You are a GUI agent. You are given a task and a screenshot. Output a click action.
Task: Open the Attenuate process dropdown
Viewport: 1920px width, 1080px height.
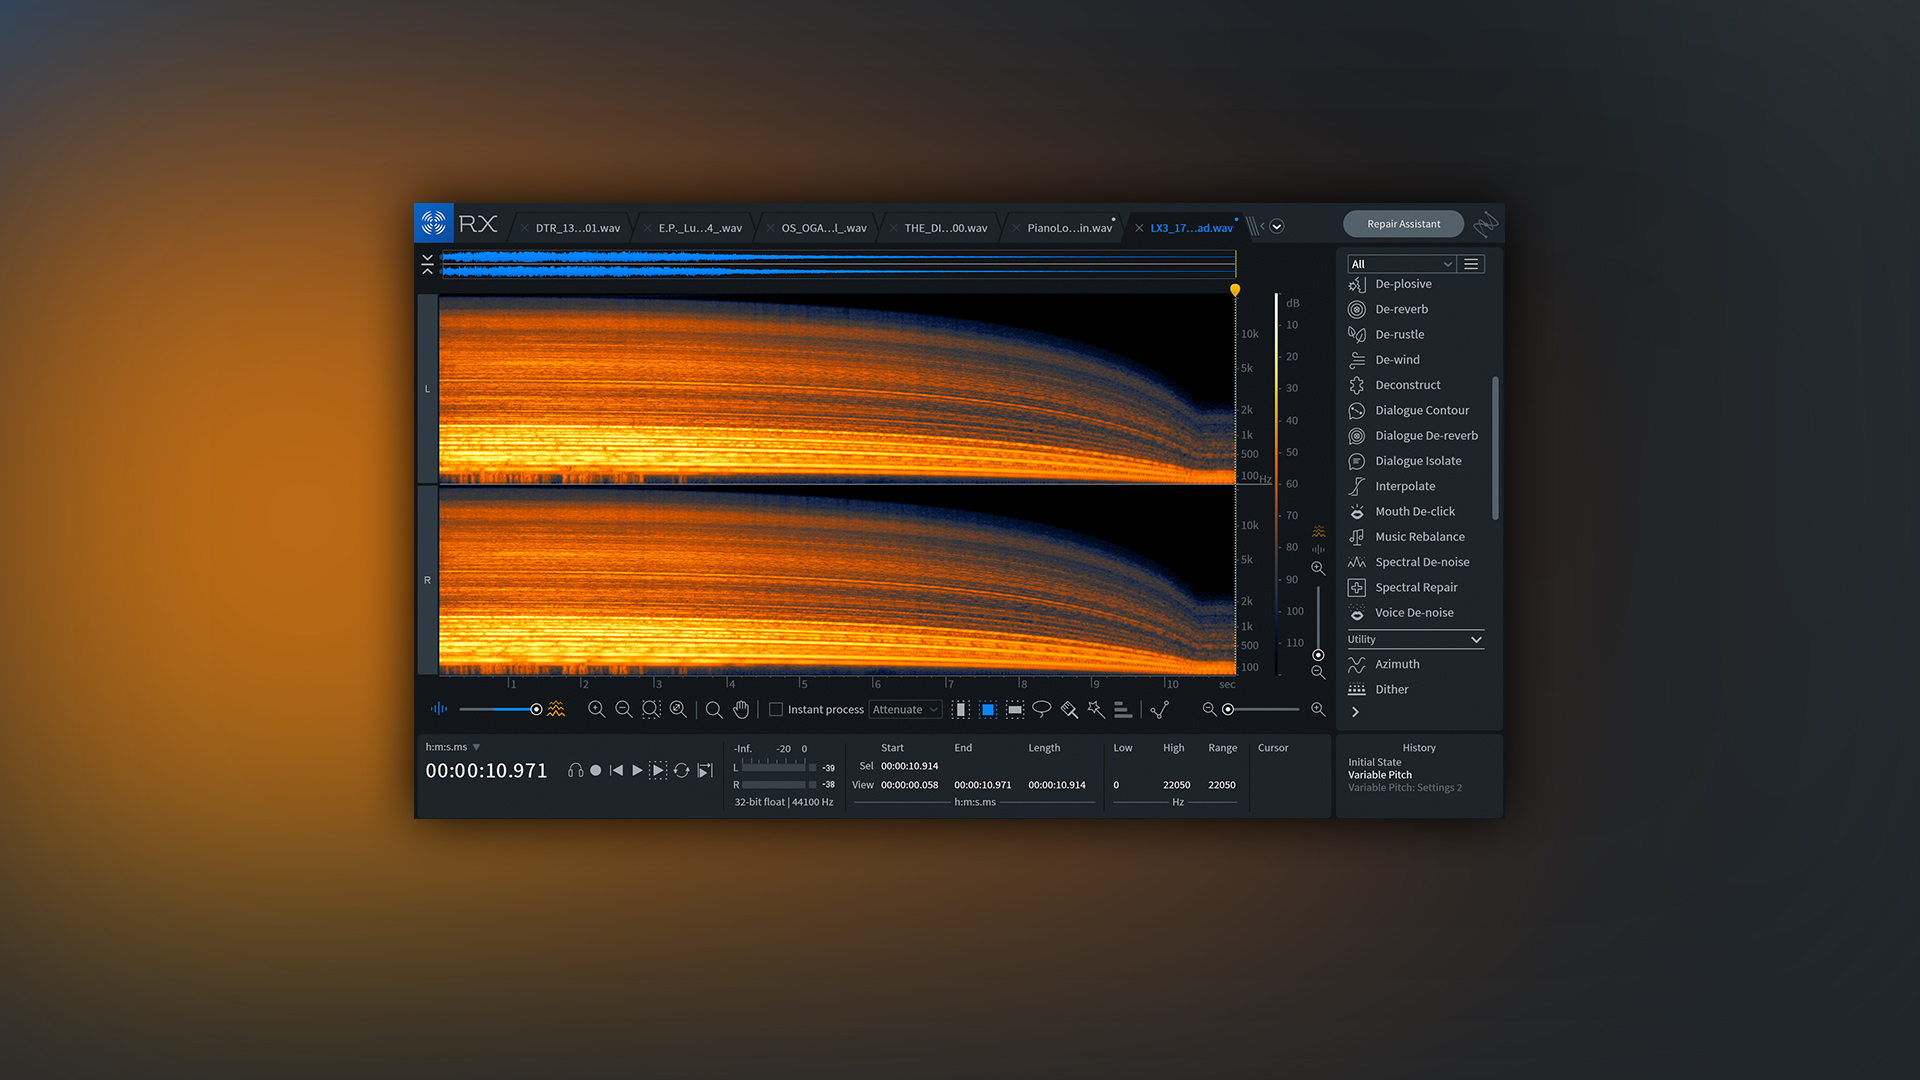click(x=904, y=709)
